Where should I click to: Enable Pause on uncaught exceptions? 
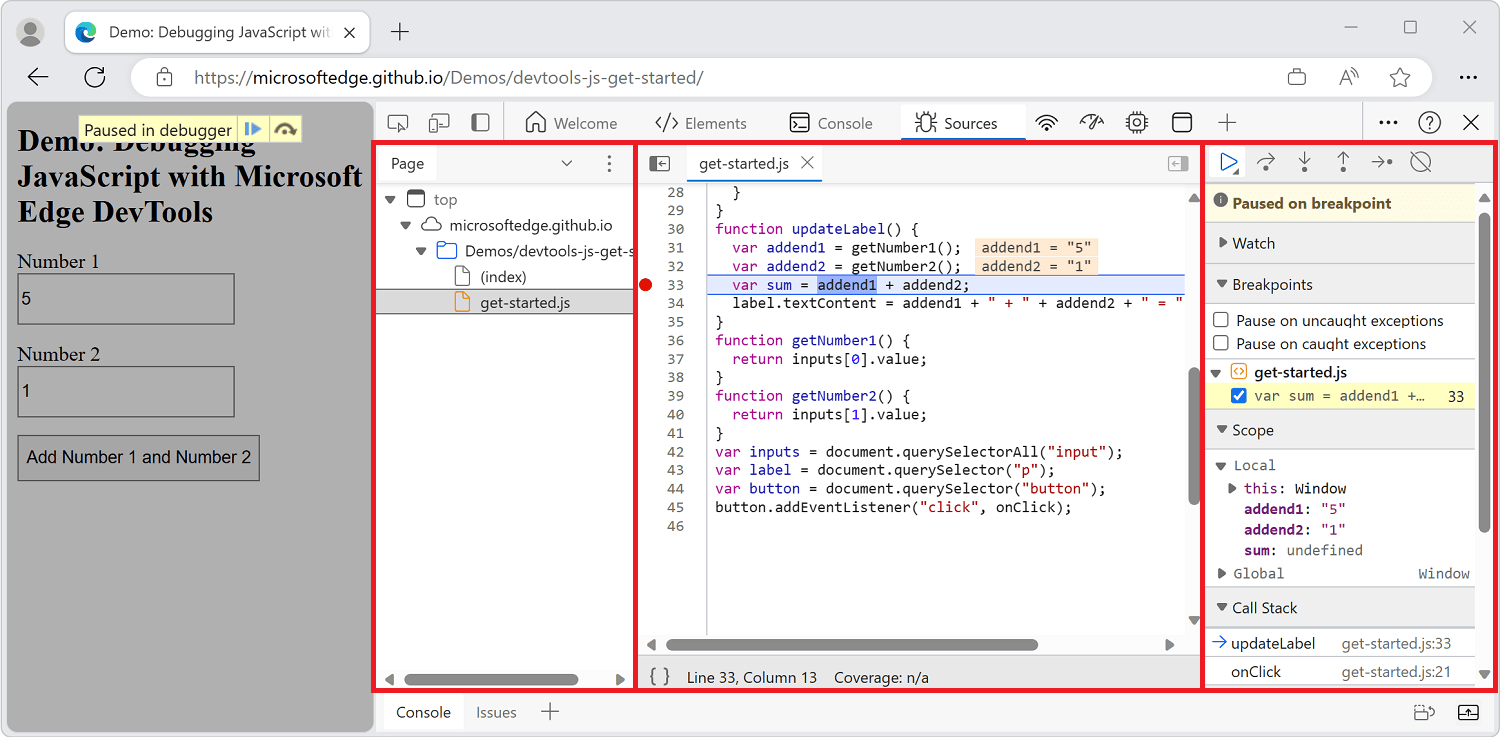coord(1221,320)
